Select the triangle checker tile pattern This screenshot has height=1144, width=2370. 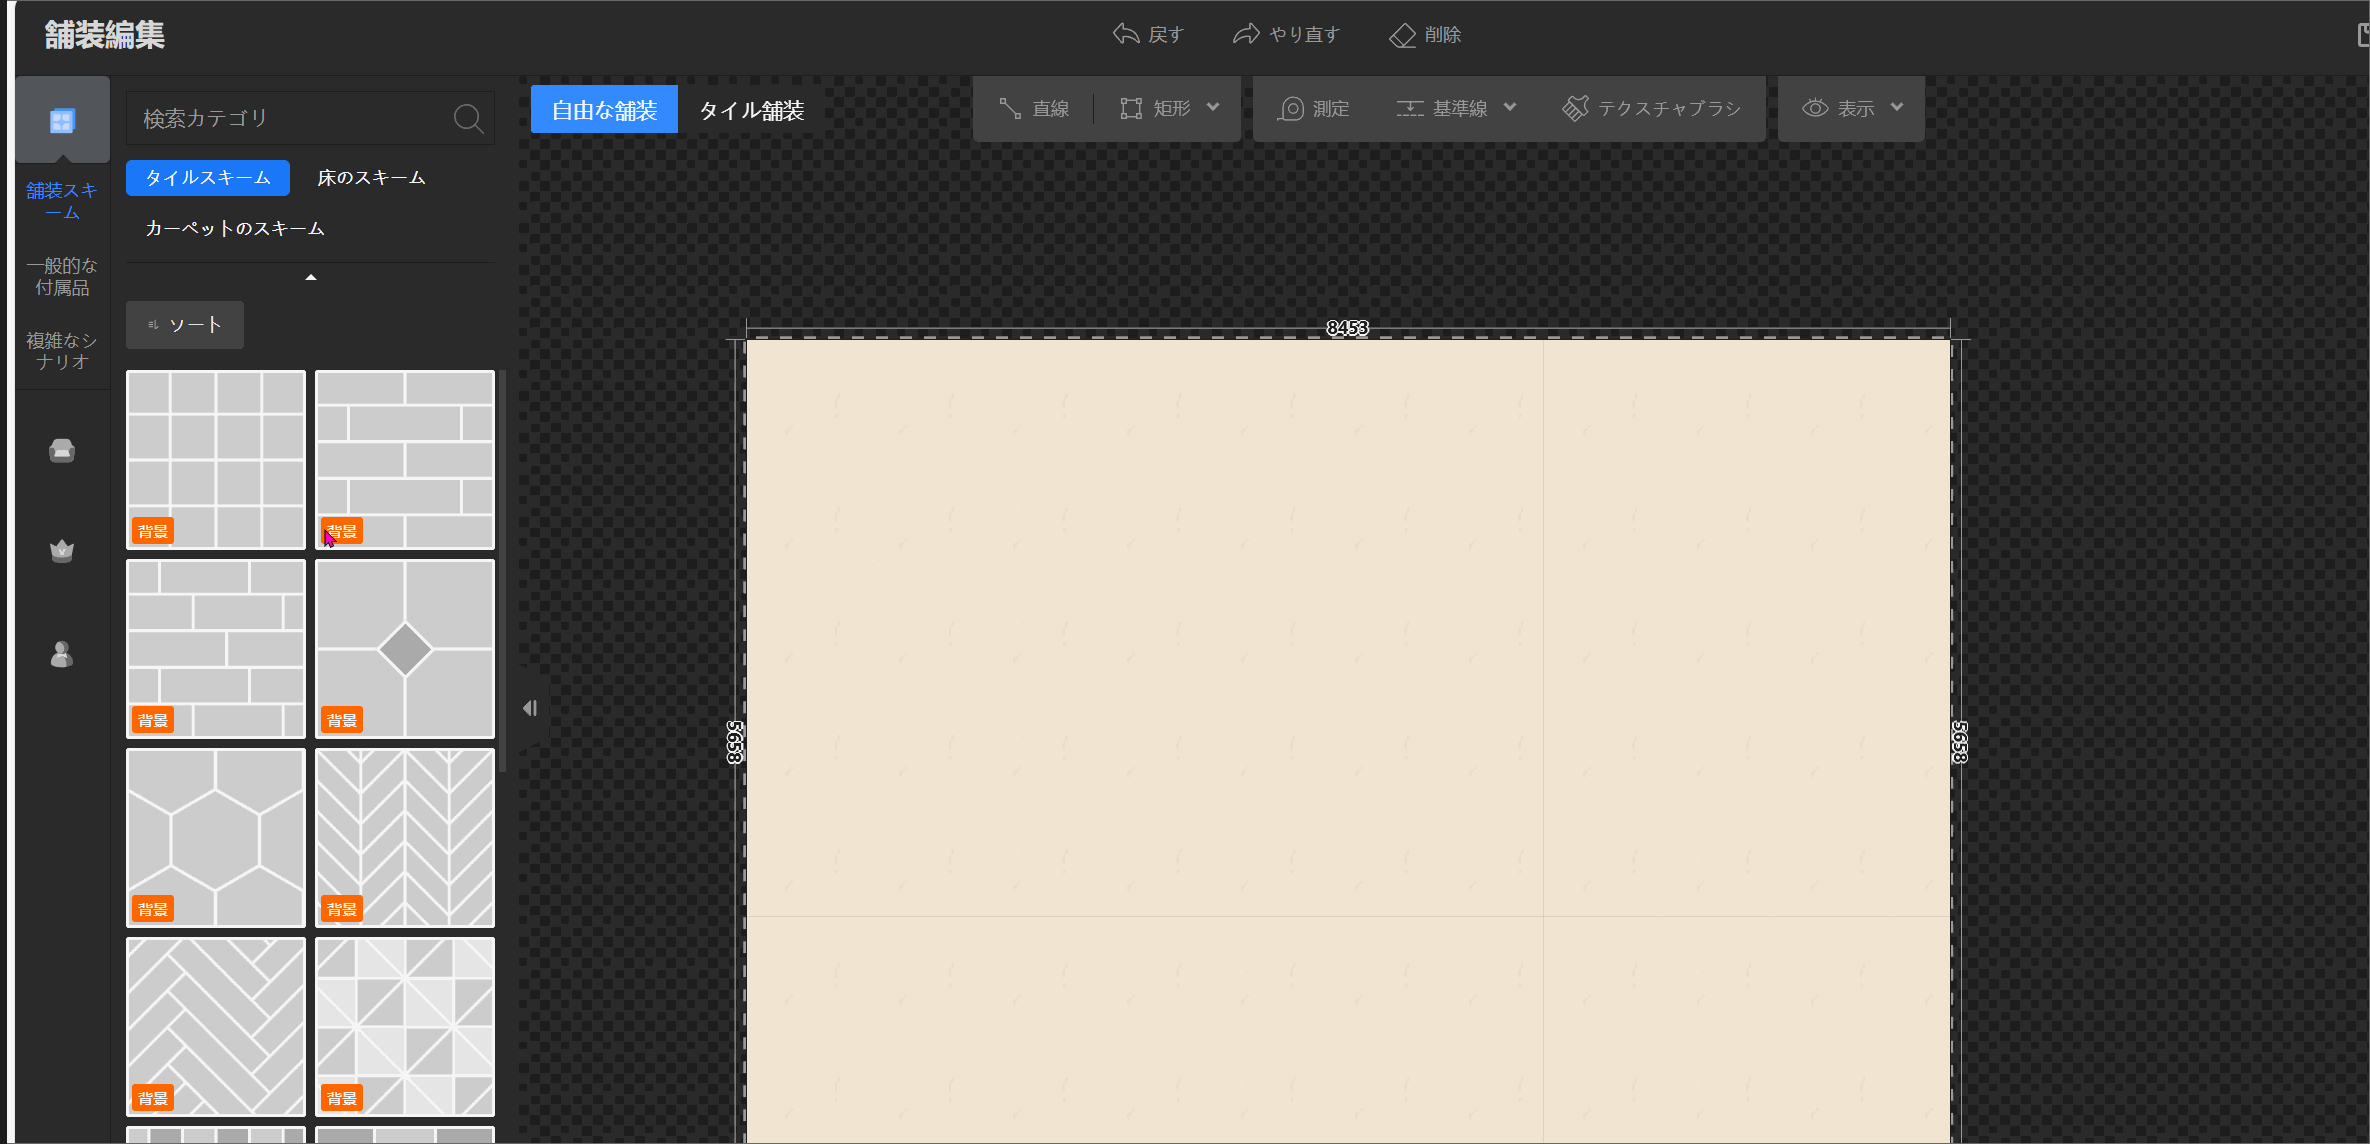(x=405, y=1027)
